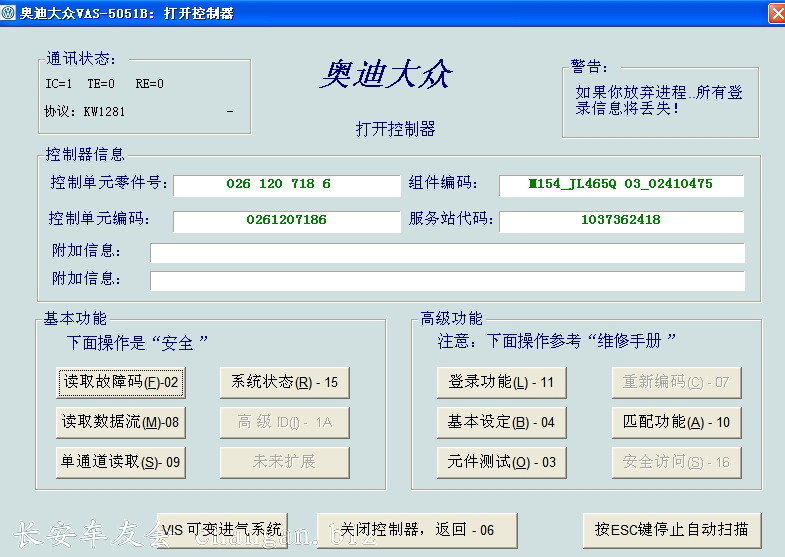Click the 下面操作是"安全" label
785x557 pixels.
[137, 343]
